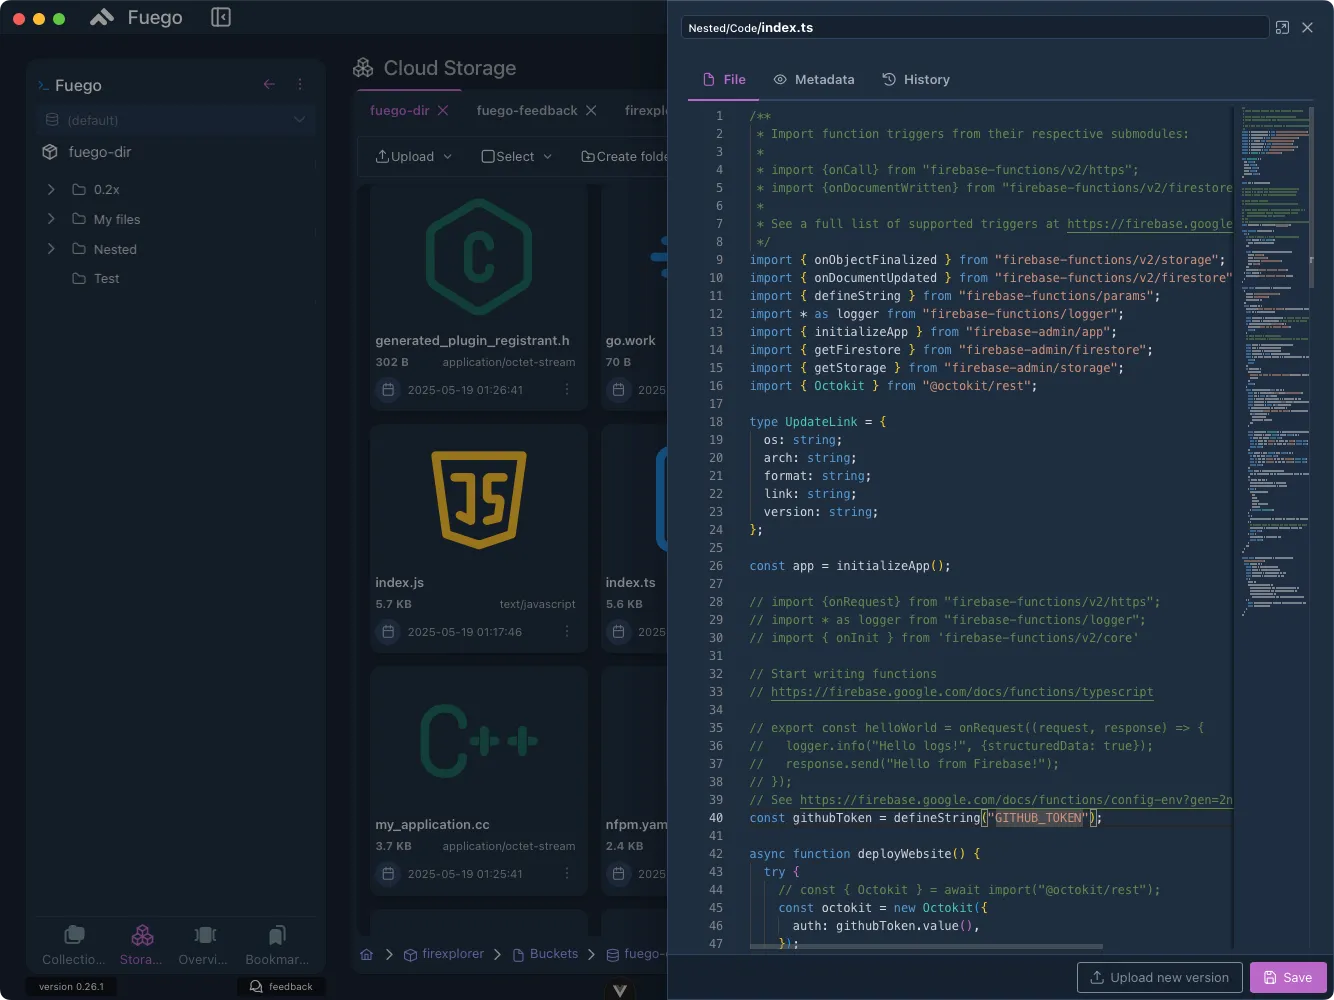The width and height of the screenshot is (1334, 1000).
Task: Switch to the Metadata tab
Action: pos(813,80)
